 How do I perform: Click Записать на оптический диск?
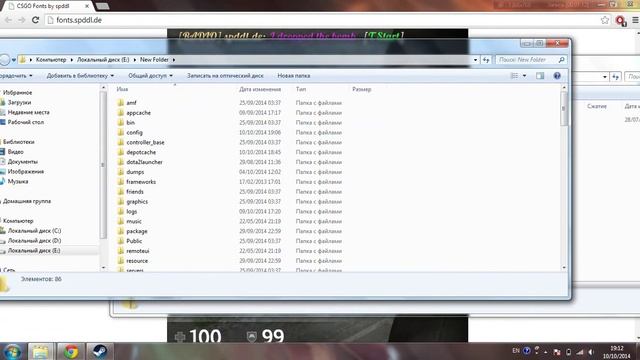point(225,76)
